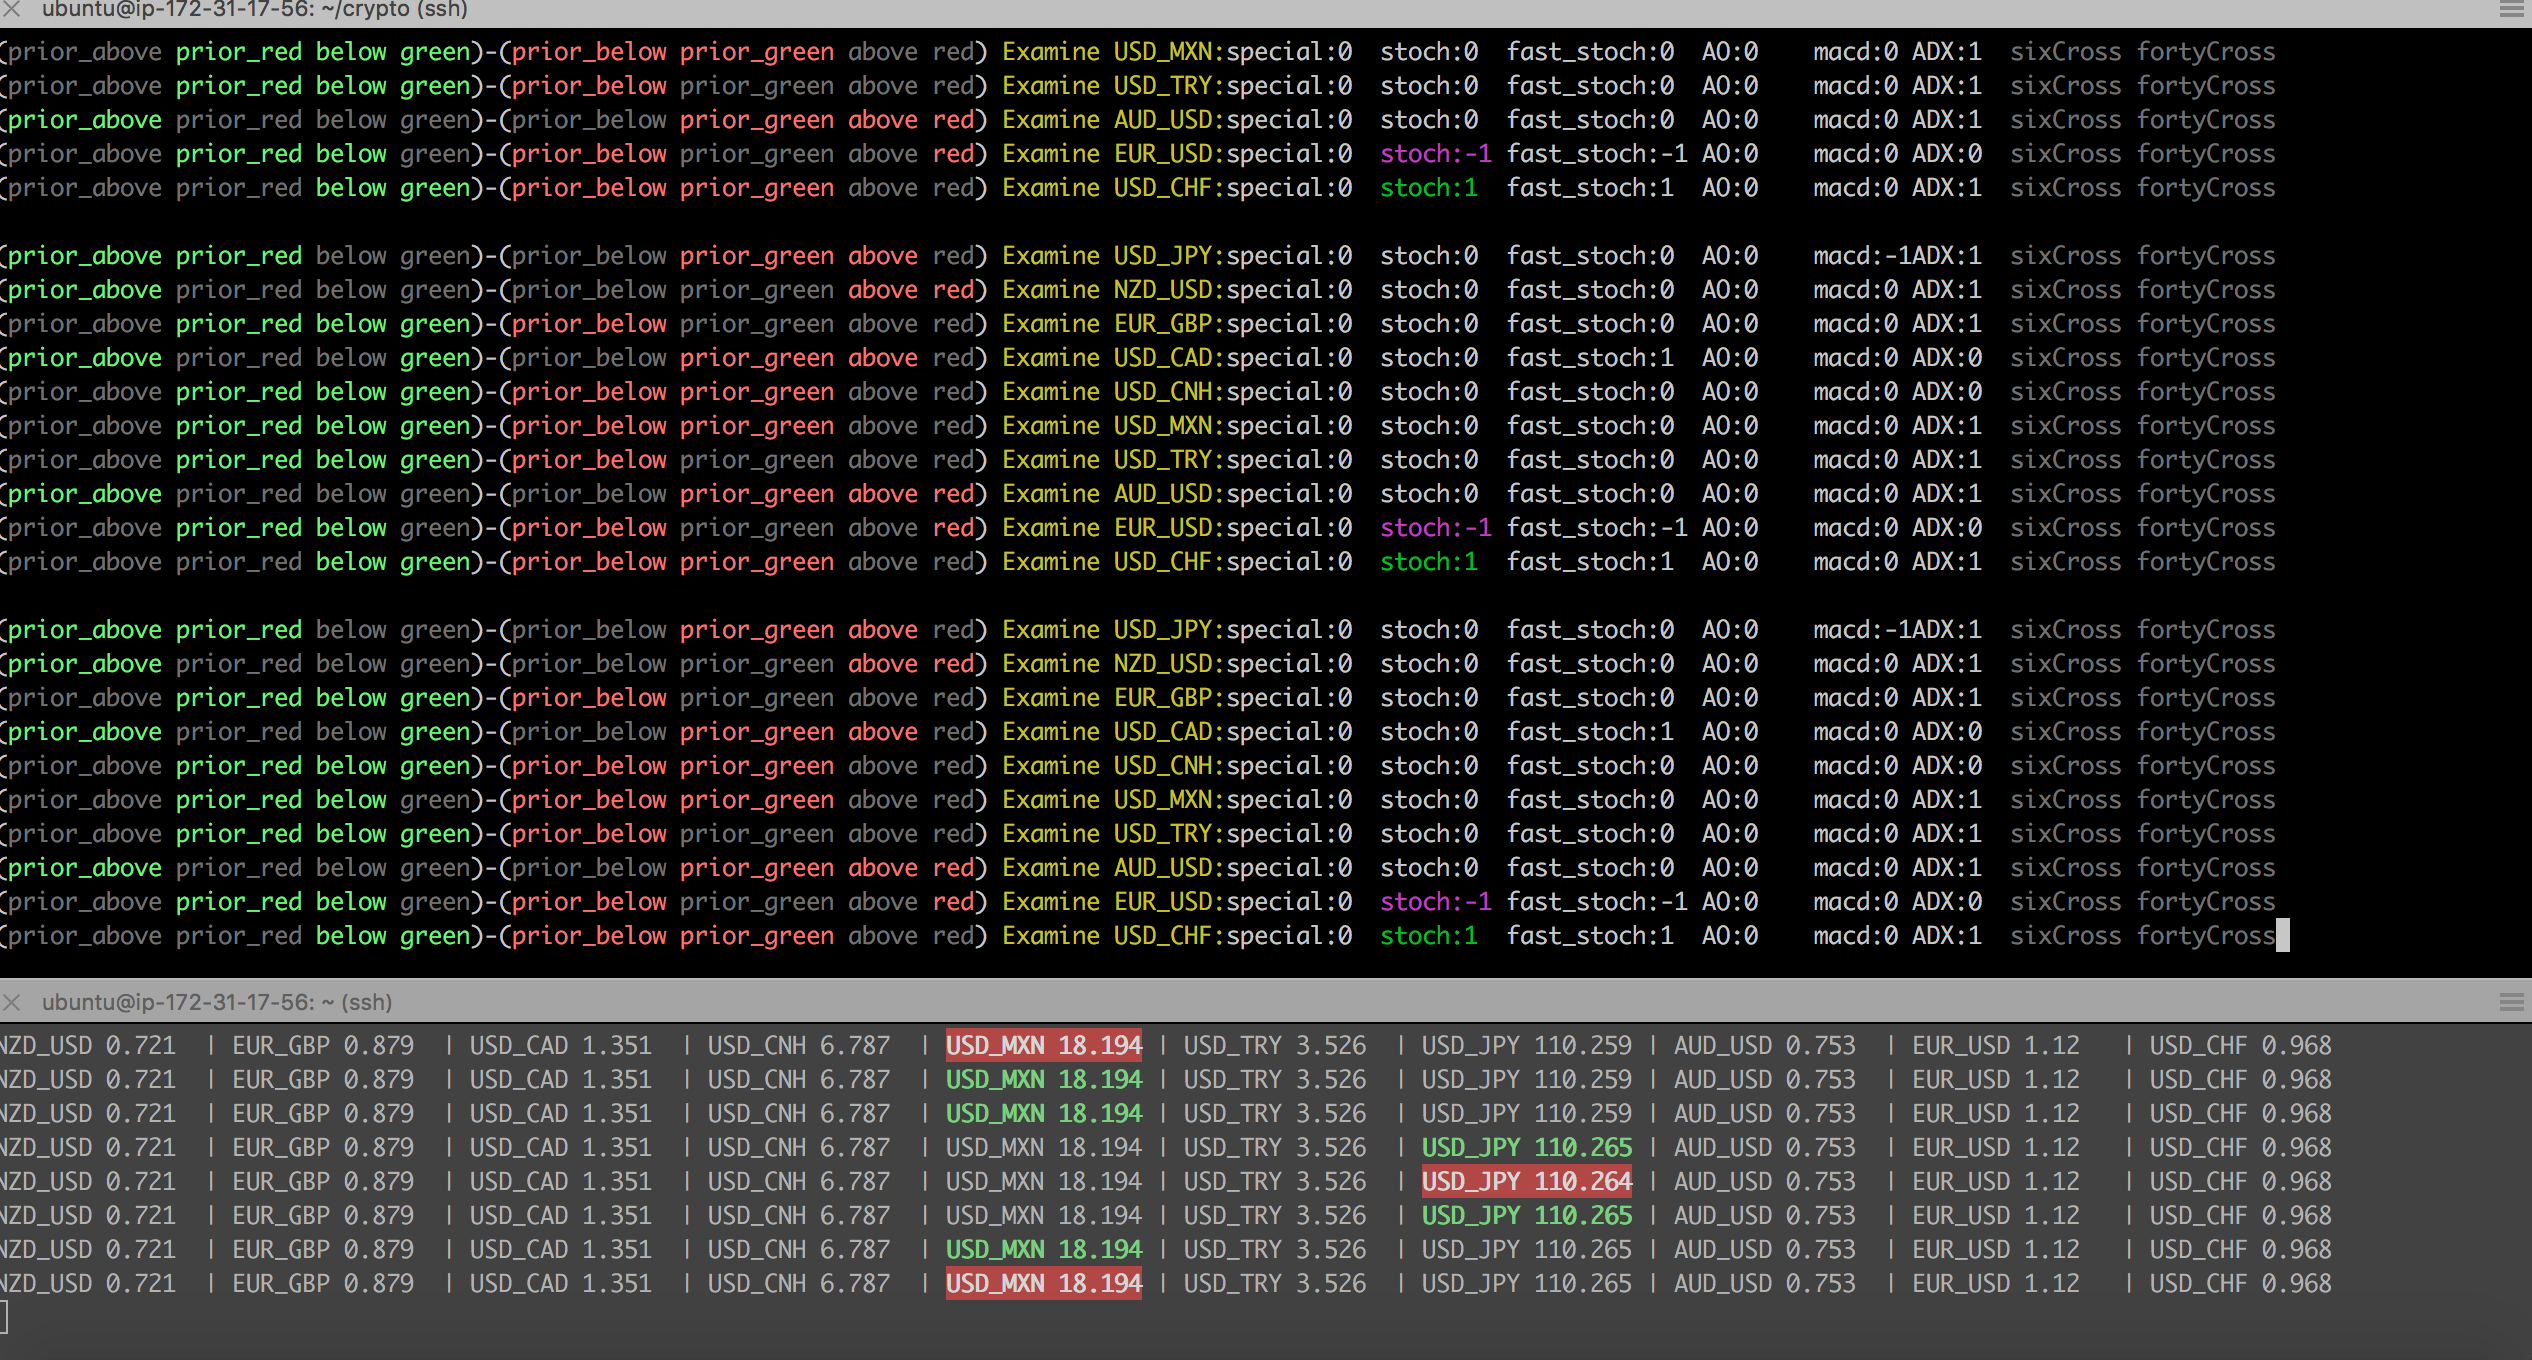Close the bottom ~ (ssh) pane

click(x=12, y=1002)
